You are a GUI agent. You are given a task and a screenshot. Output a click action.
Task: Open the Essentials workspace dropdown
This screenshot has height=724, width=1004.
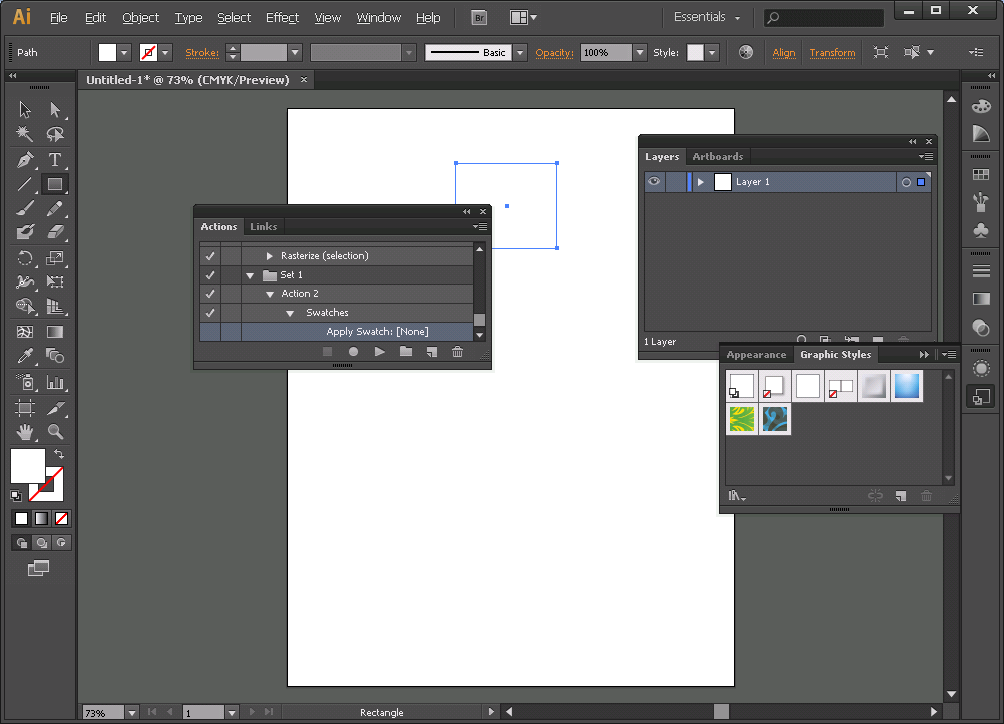pyautogui.click(x=707, y=18)
